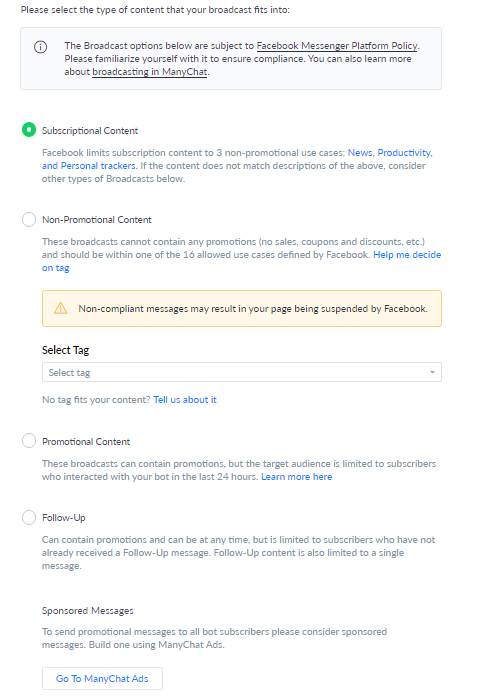480x700 pixels.
Task: Select the Non-Promotional Content radio button
Action: [x=29, y=219]
